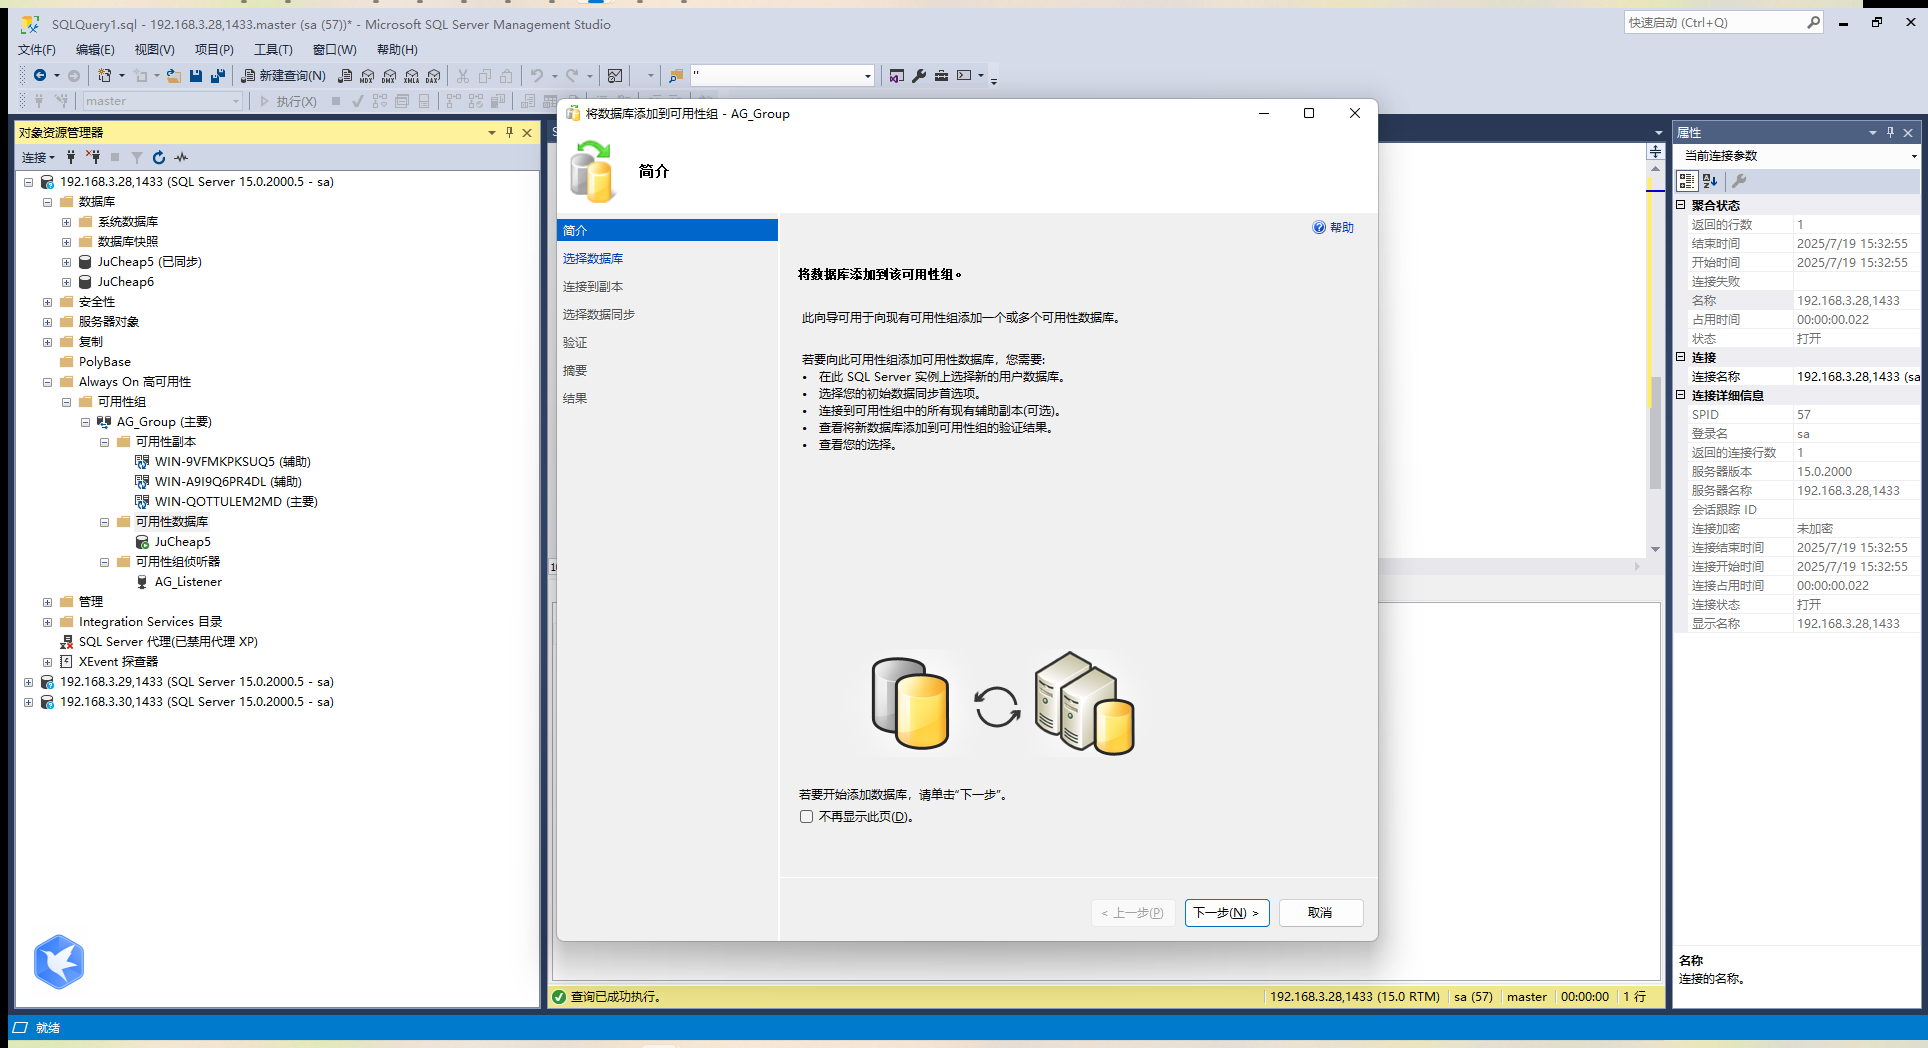The image size is (1928, 1048).
Task: Click the refresh icon in Object Explorer
Action: click(159, 157)
